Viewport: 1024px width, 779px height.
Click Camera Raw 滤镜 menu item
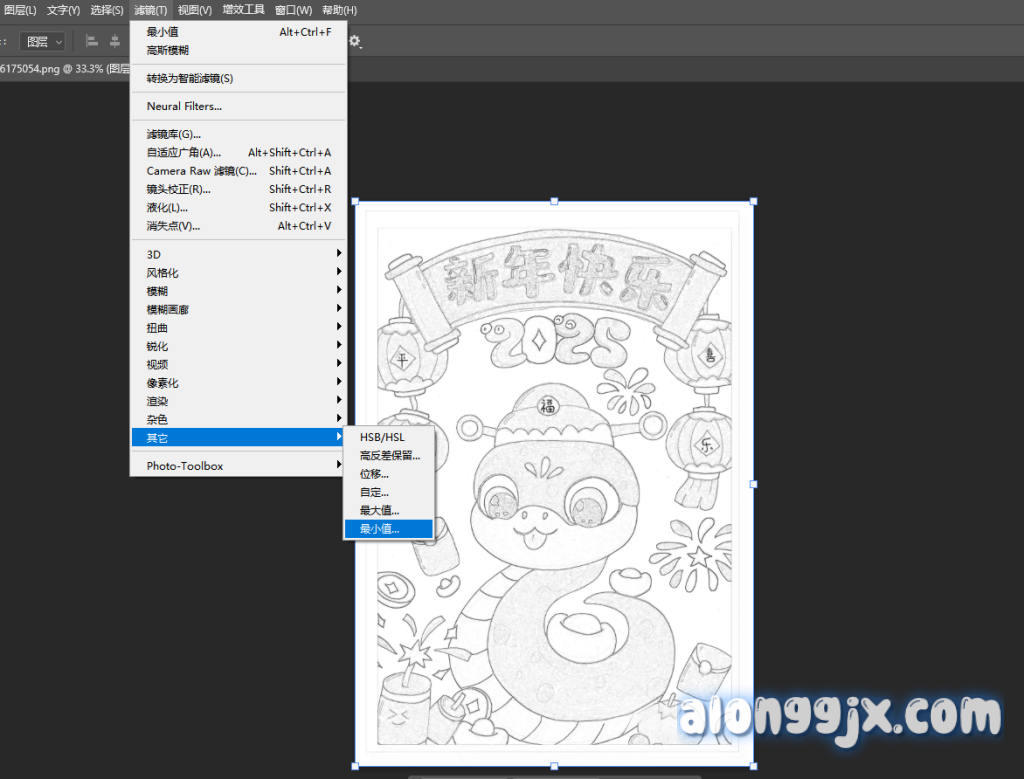point(200,171)
